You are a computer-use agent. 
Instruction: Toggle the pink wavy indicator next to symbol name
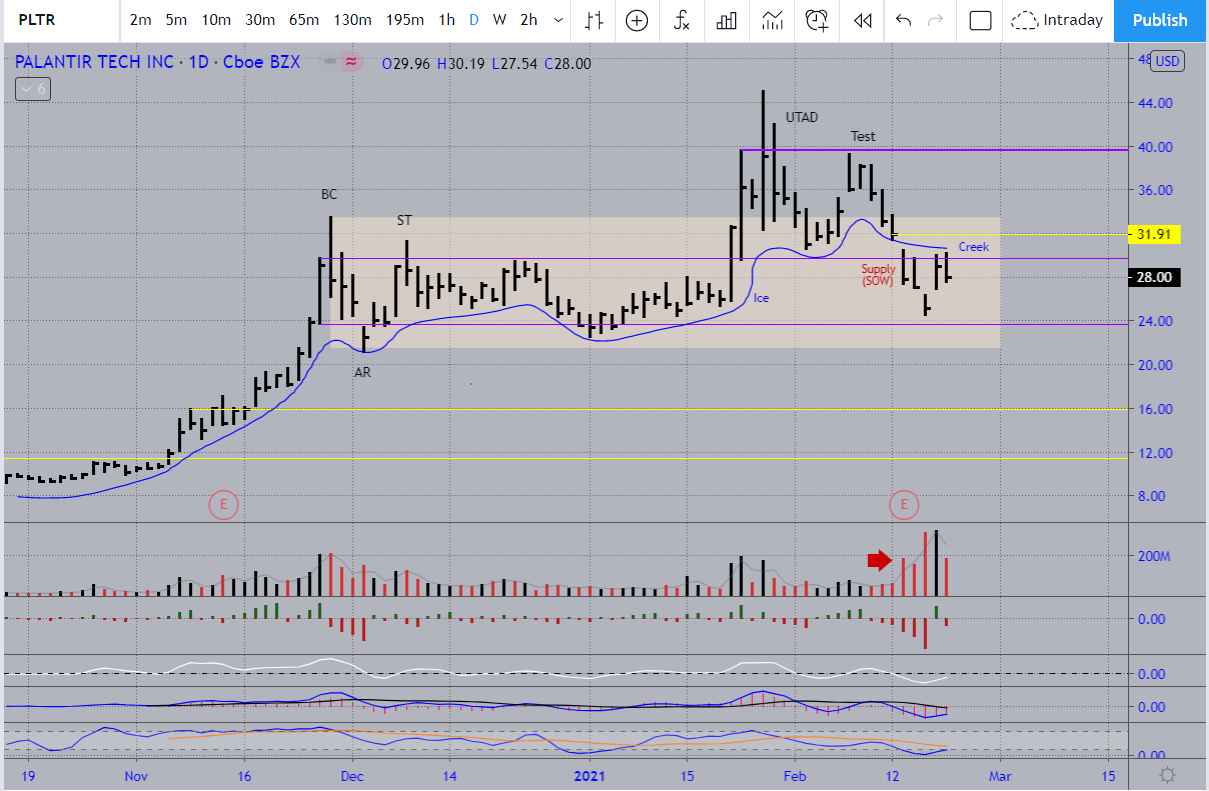(x=352, y=62)
